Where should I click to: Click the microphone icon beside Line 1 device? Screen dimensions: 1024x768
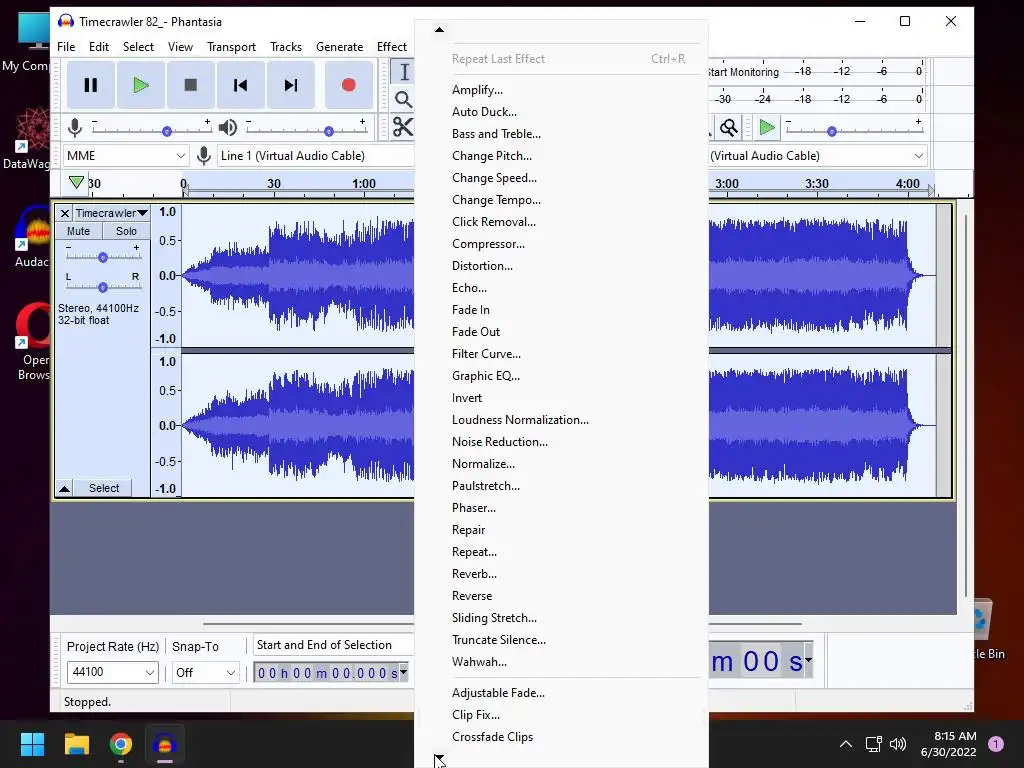tap(204, 155)
